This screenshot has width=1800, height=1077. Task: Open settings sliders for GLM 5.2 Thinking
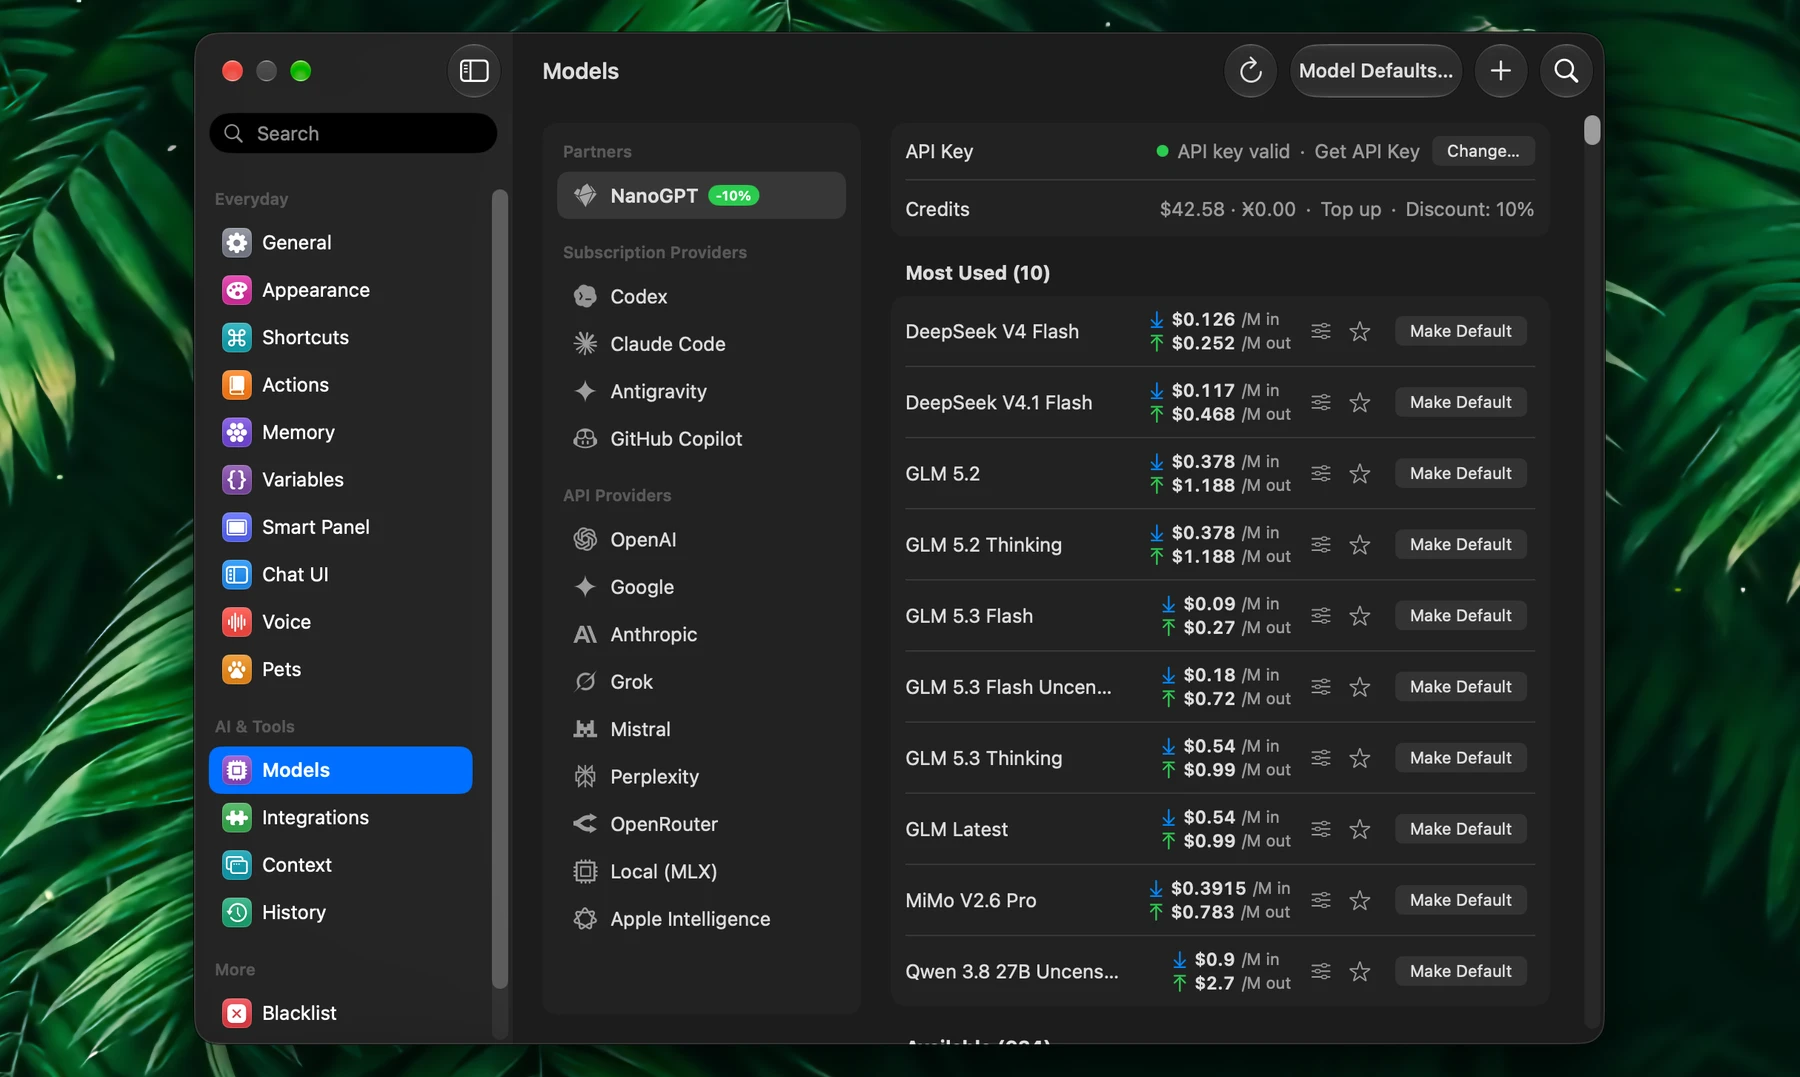[x=1321, y=544]
